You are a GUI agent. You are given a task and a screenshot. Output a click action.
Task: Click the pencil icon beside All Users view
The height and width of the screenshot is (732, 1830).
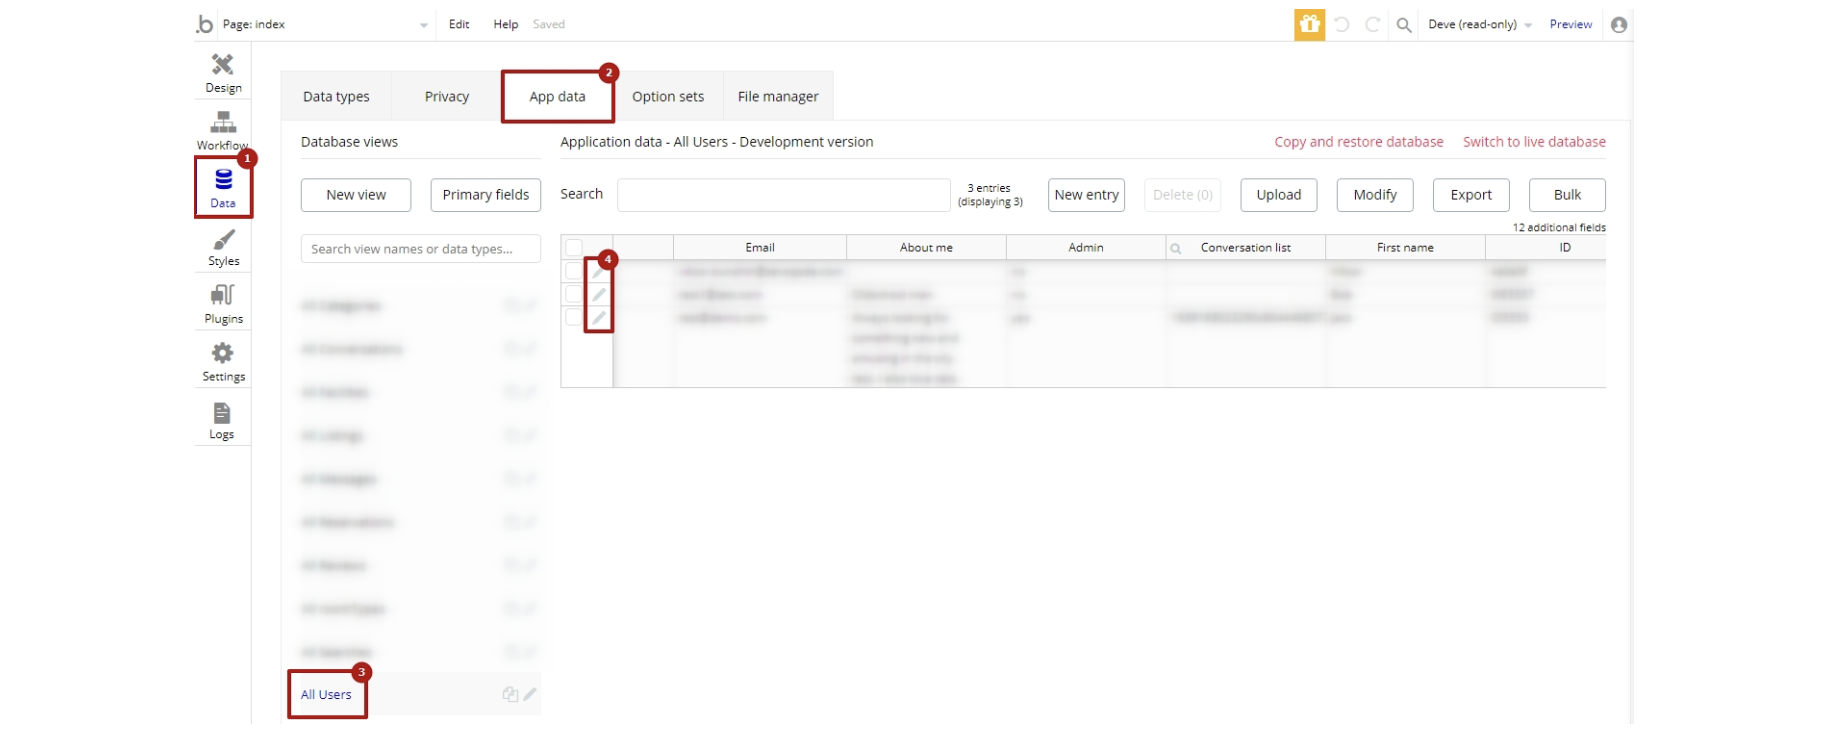coord(530,694)
